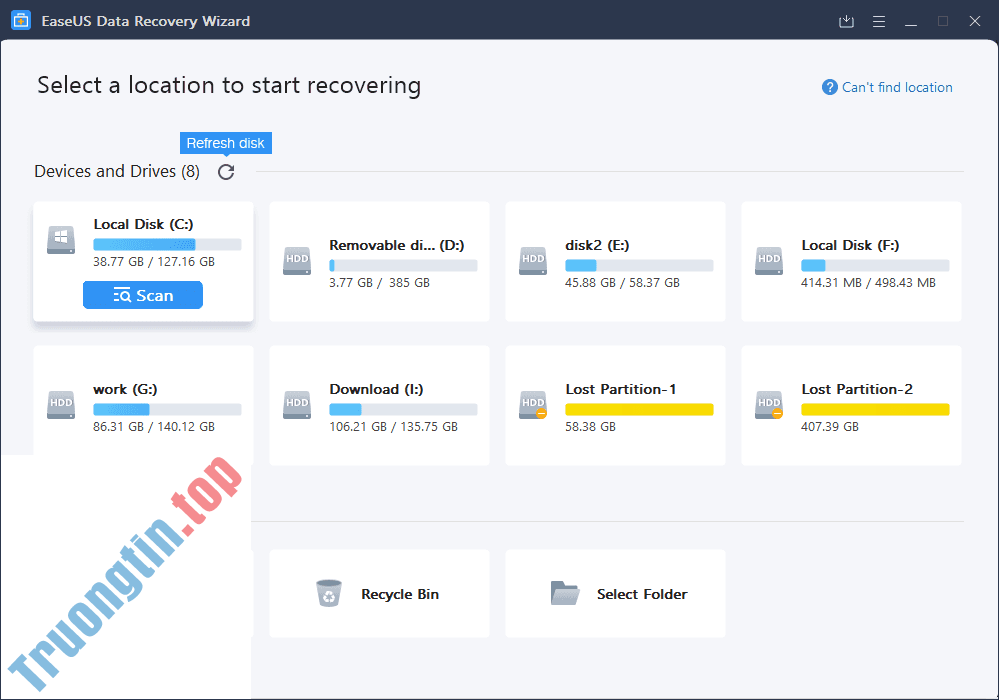Click the Refresh disk icon
This screenshot has width=999, height=700.
coord(226,172)
